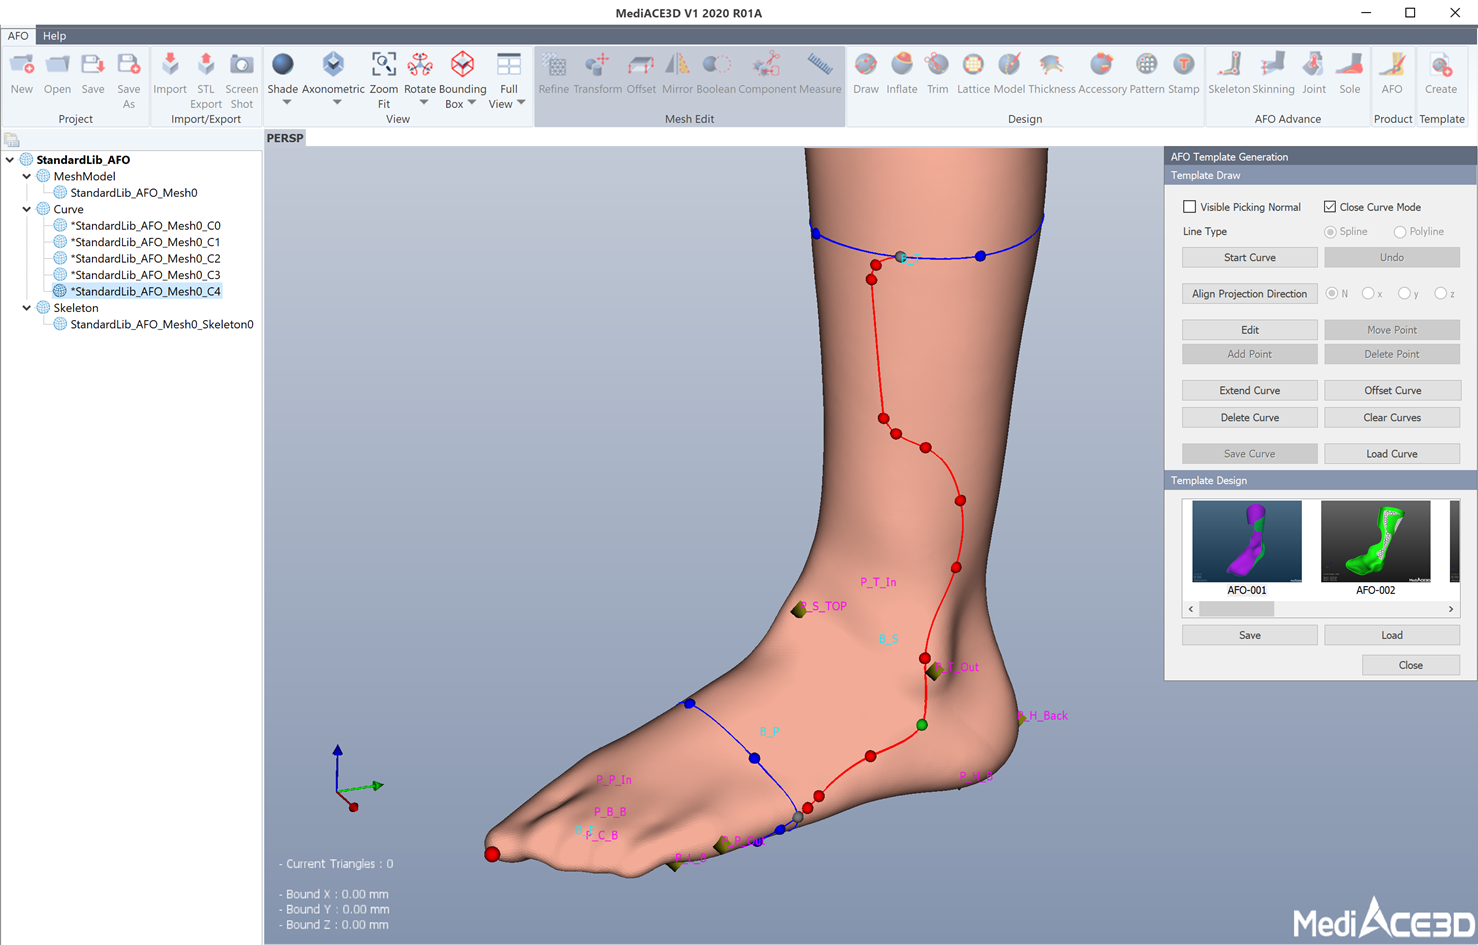The image size is (1478, 945).
Task: Open the Axonometric dropdown arrow
Action: pyautogui.click(x=337, y=102)
